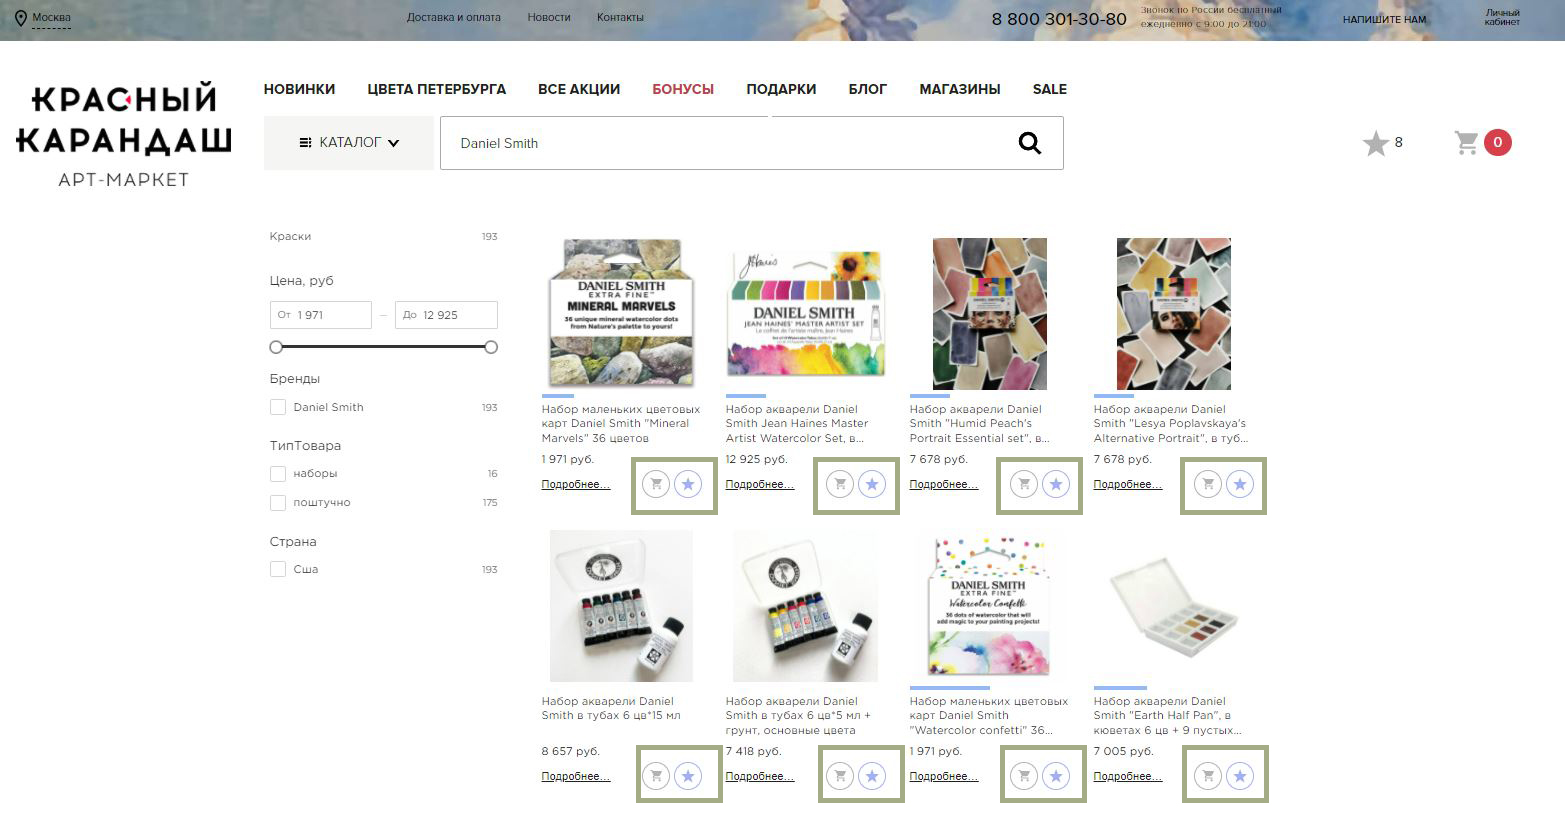The image size is (1565, 813).
Task: Click Подробнее under Earth Half Pan
Action: (1127, 776)
